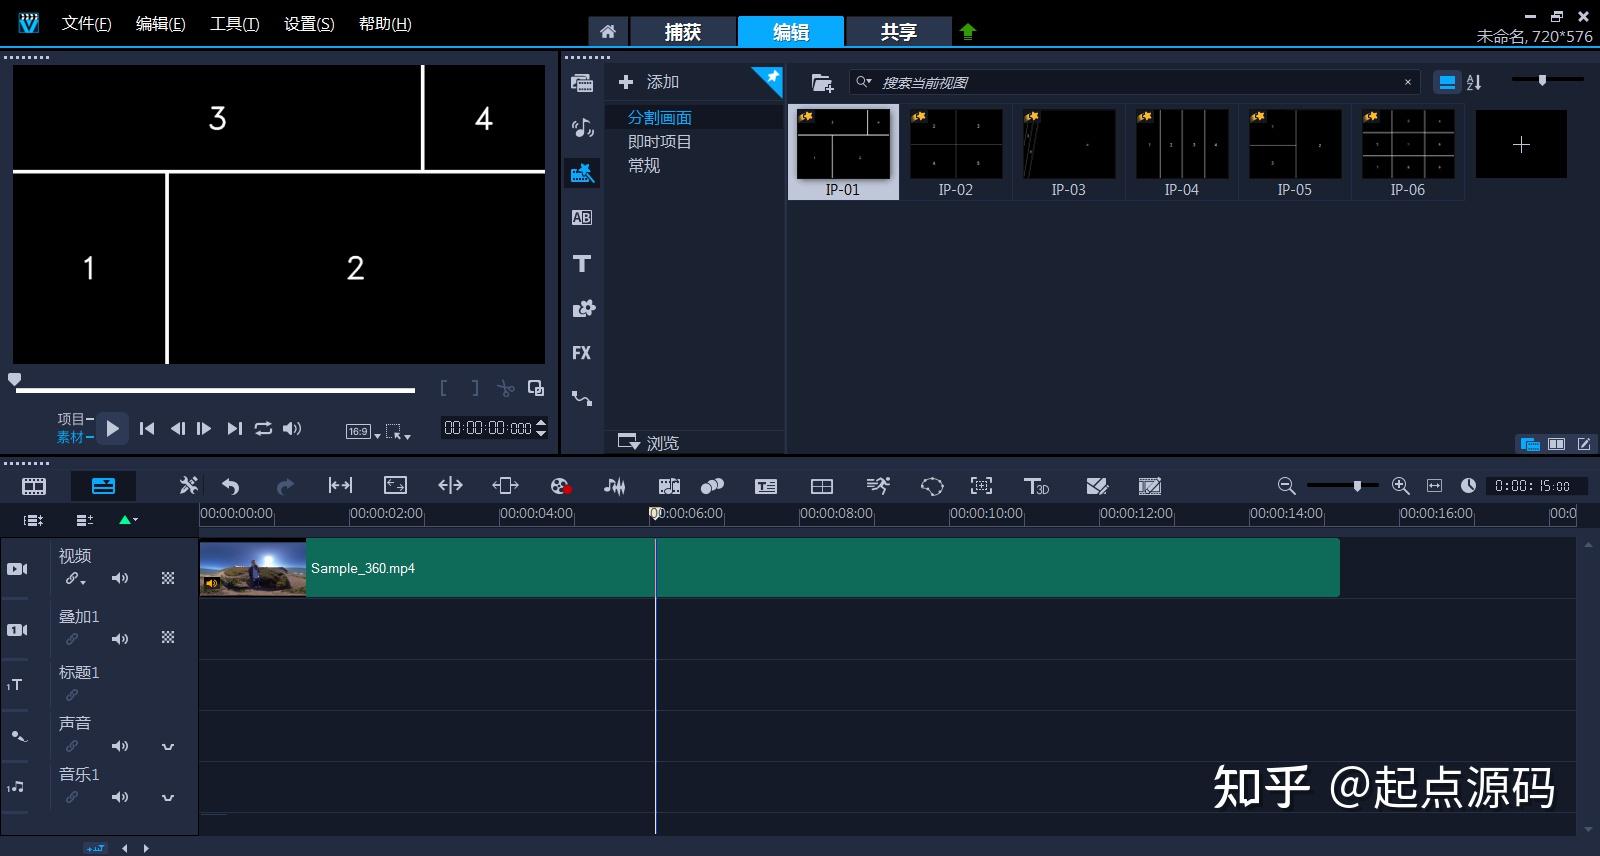Viewport: 1600px width, 856px height.
Task: Open the 16:9 aspect ratio dropdown
Action: (x=362, y=432)
